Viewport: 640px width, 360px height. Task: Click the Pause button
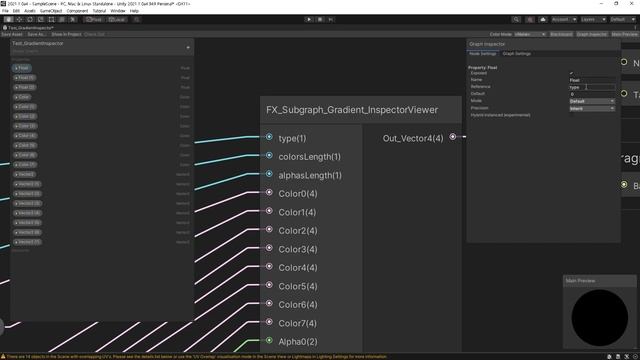point(320,19)
